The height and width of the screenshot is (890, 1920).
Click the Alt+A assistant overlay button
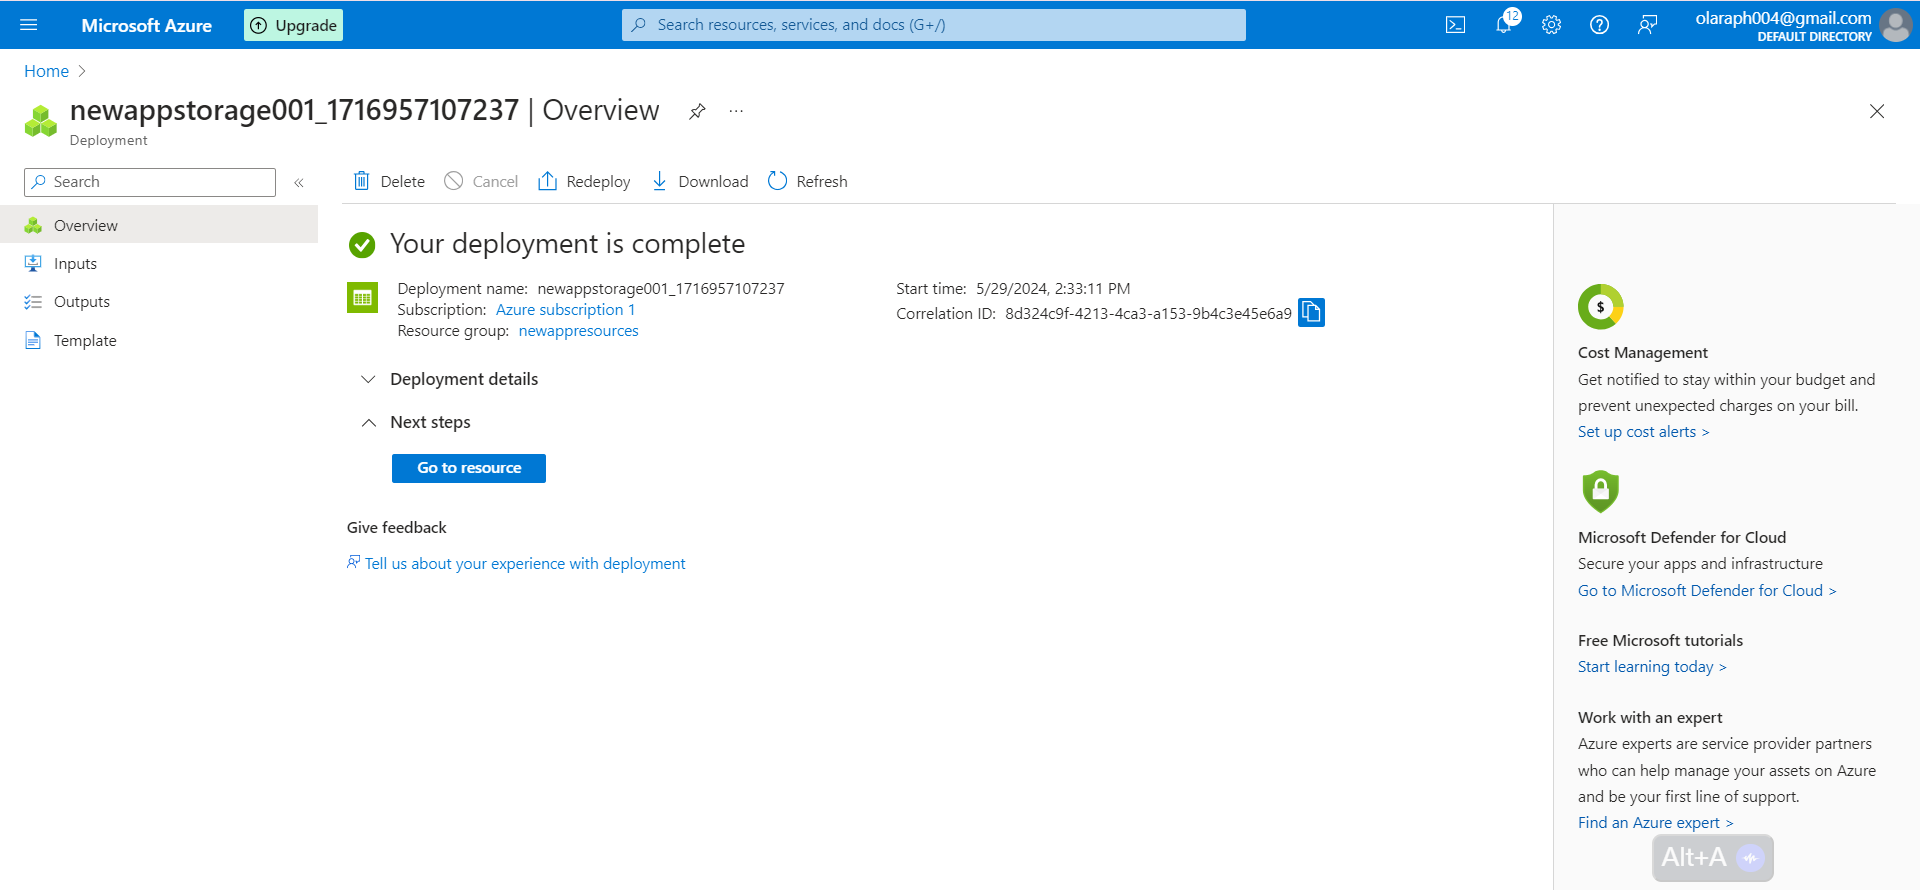(x=1713, y=858)
